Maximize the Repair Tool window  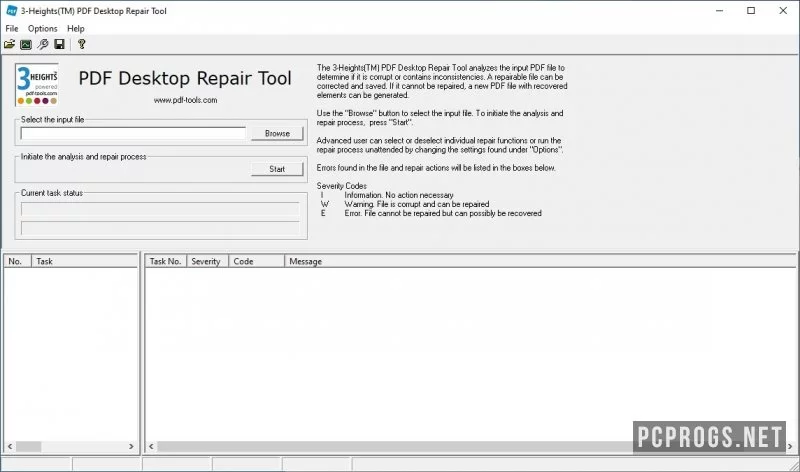click(751, 11)
